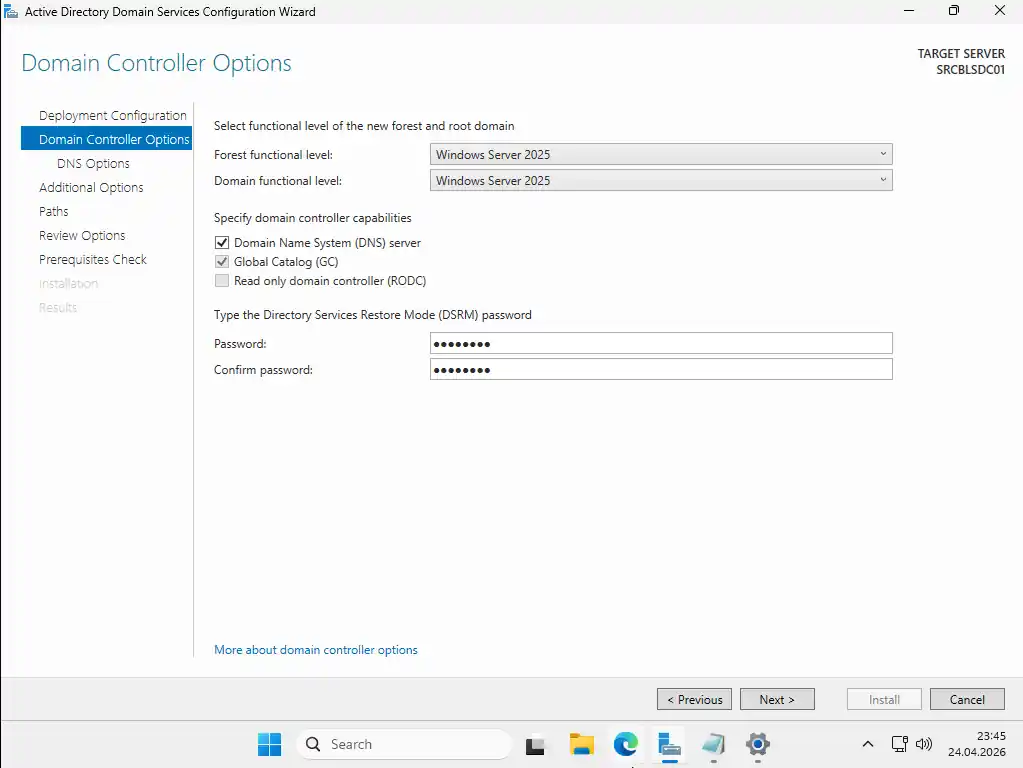The image size is (1023, 768).
Task: Click the Domain Controller Options heading
Action: click(x=157, y=63)
